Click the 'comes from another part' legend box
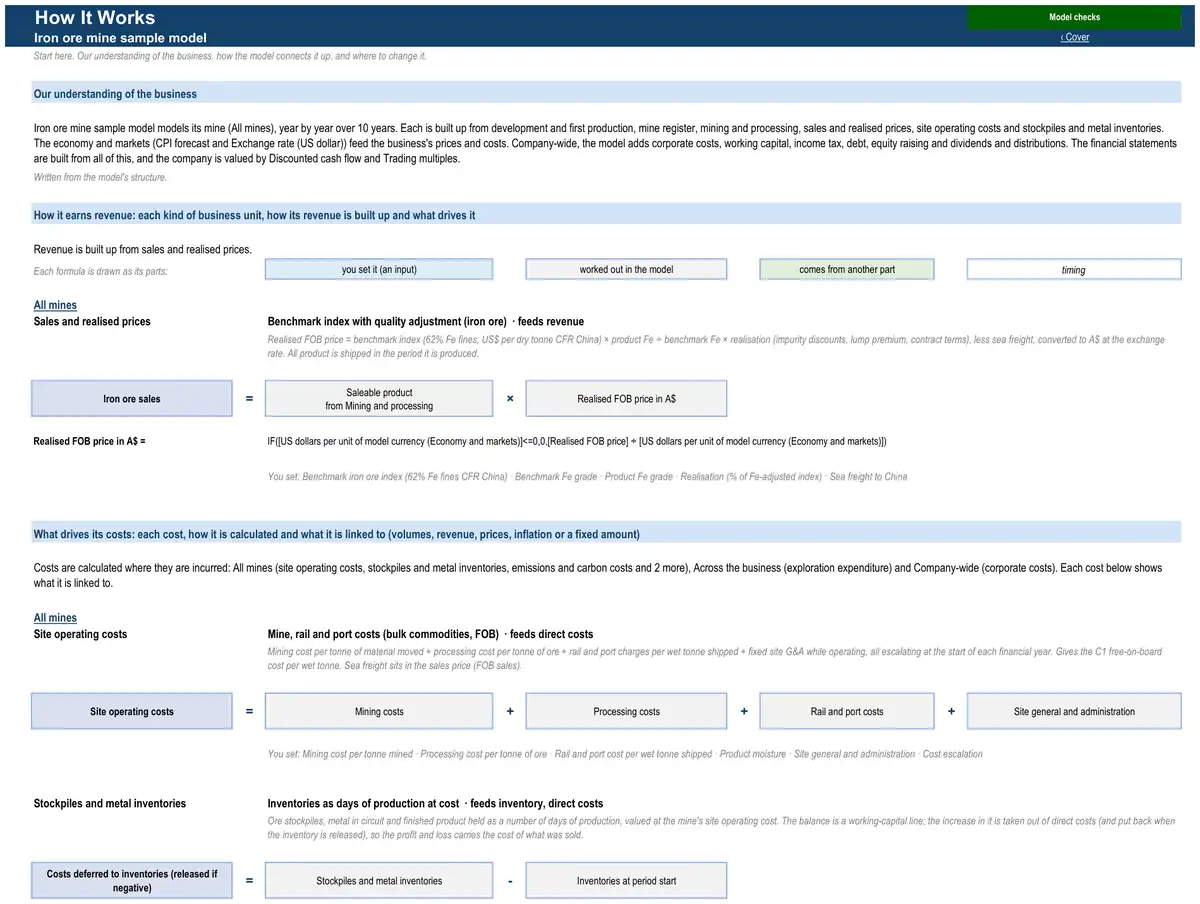This screenshot has height=904, width=1200. (847, 269)
